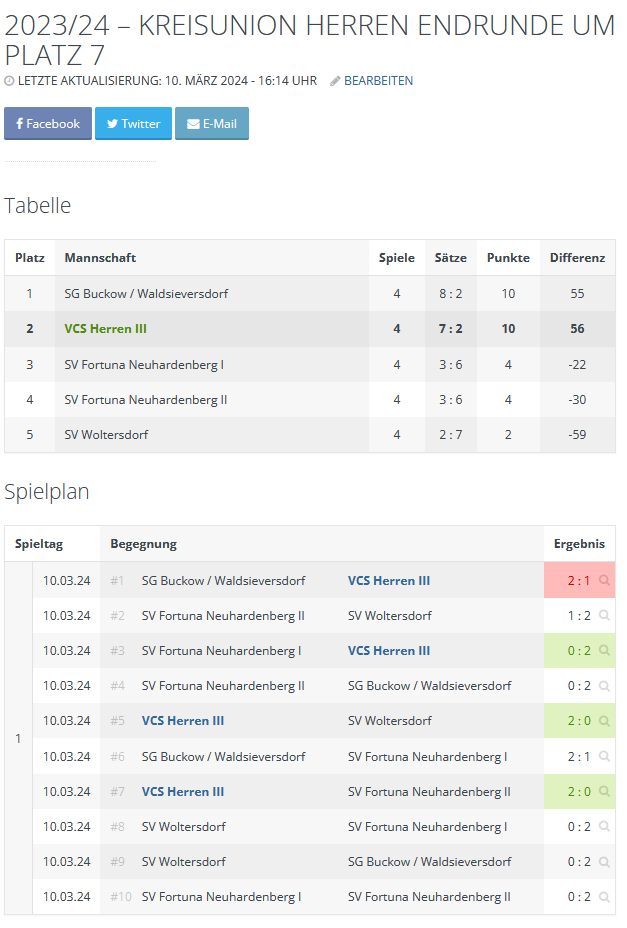627x928 pixels.
Task: Click the Differenz column header
Action: 577,258
